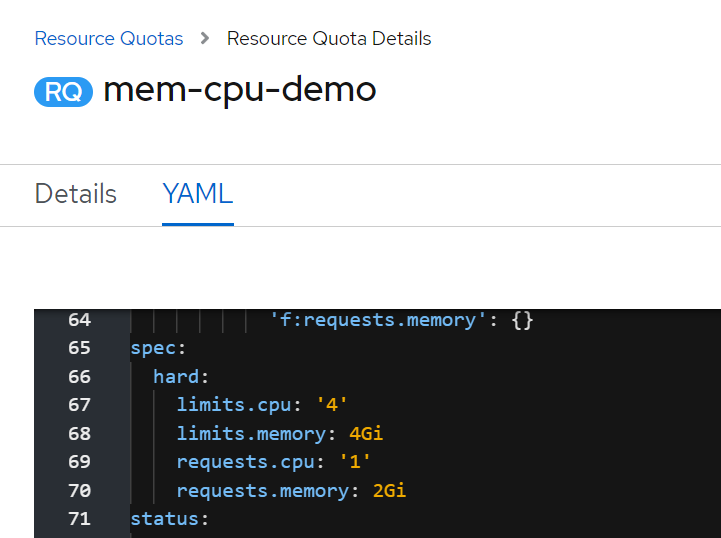
Task: Select the YAML tab
Action: [198, 194]
